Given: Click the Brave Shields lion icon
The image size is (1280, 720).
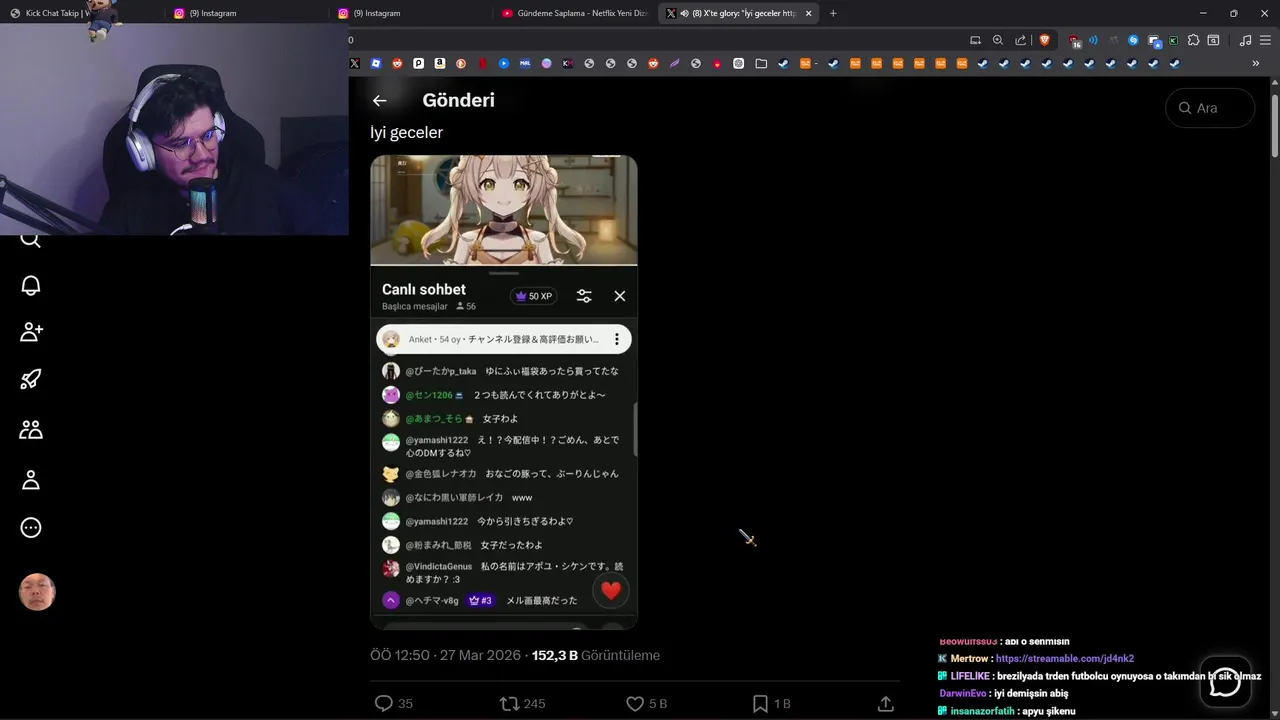Looking at the screenshot, I should tap(1045, 40).
